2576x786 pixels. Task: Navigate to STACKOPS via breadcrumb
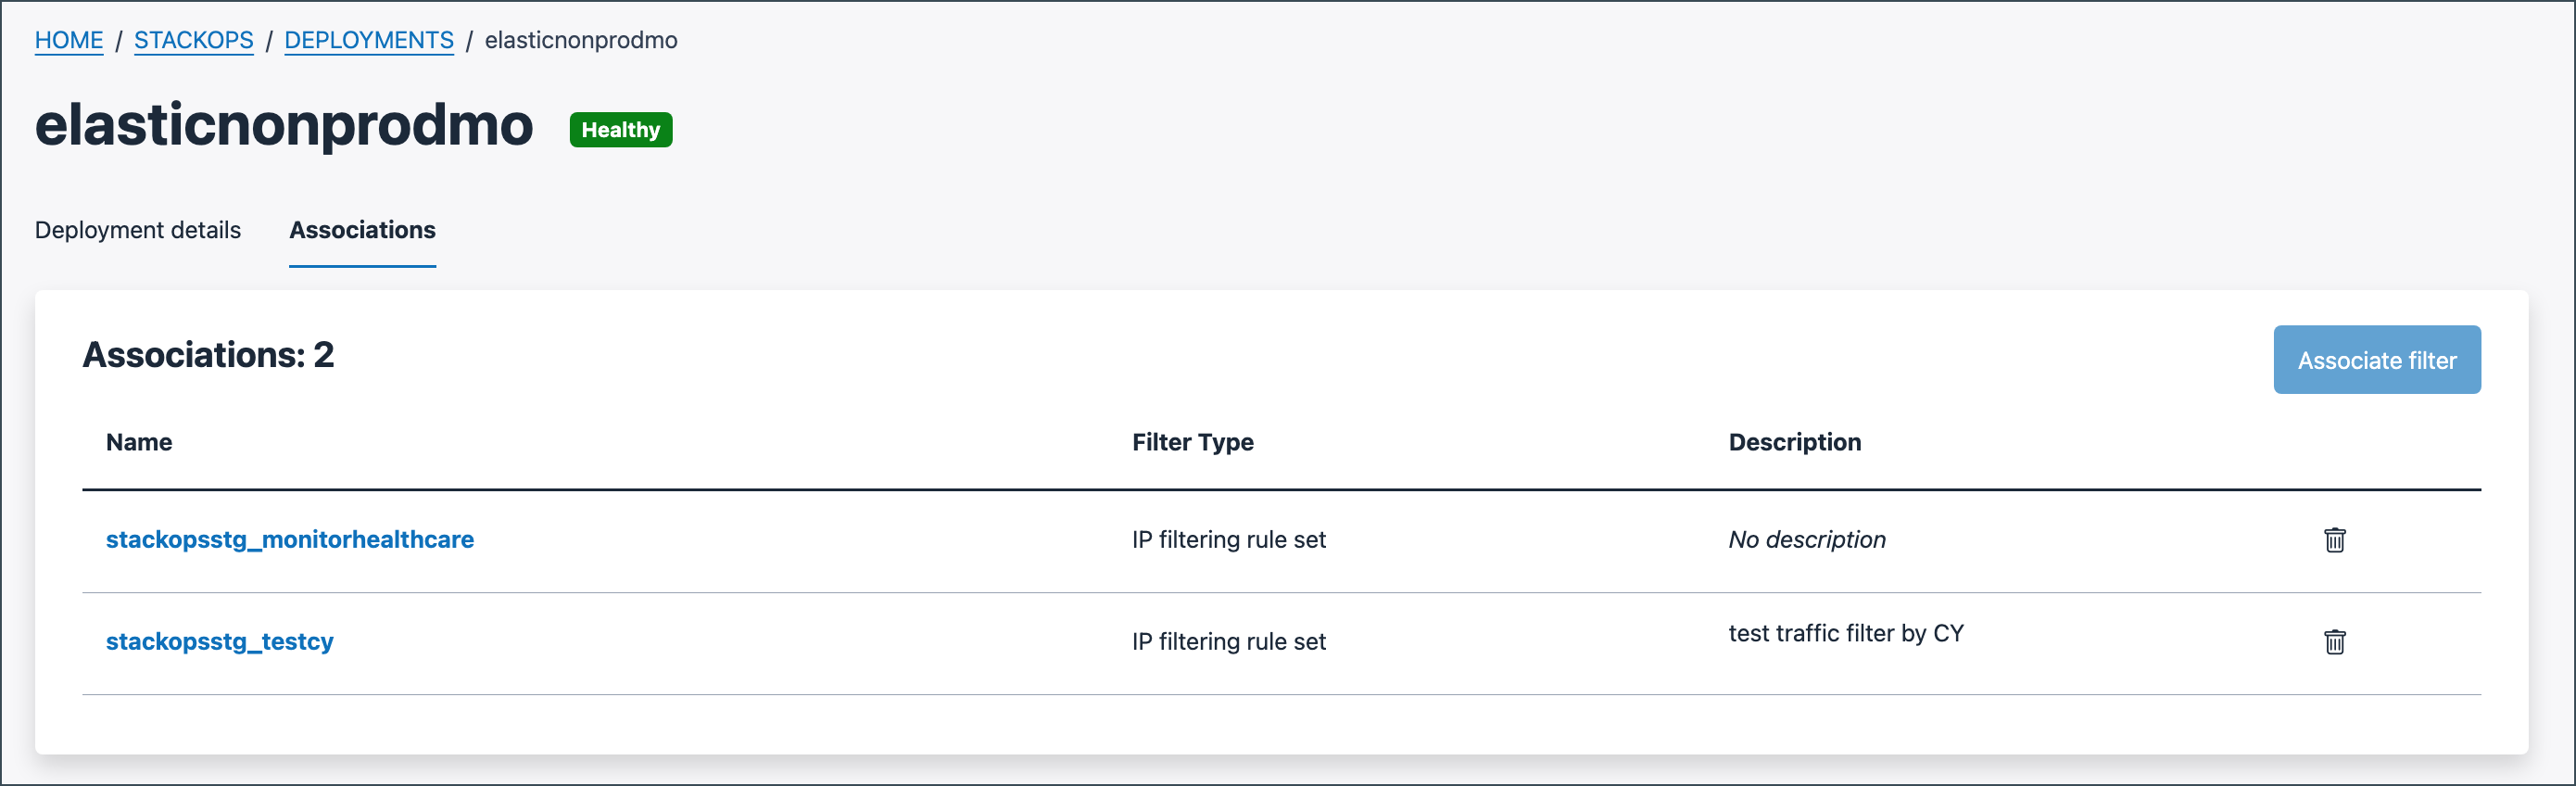coord(194,40)
